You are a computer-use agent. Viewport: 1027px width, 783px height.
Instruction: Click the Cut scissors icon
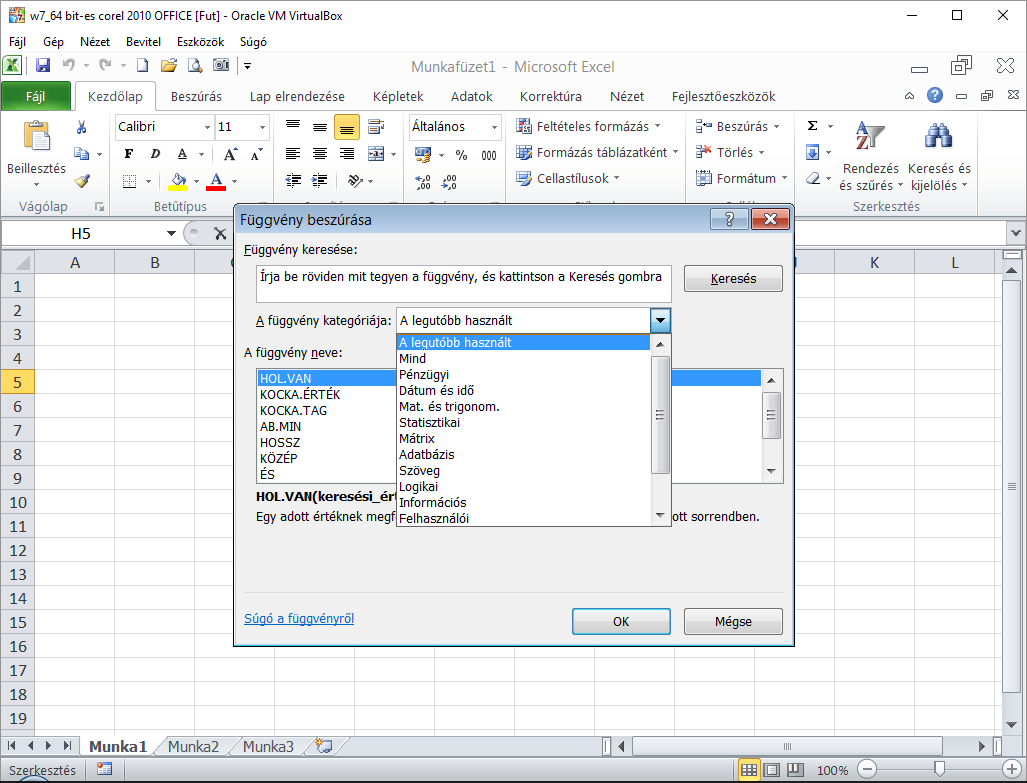[82, 127]
